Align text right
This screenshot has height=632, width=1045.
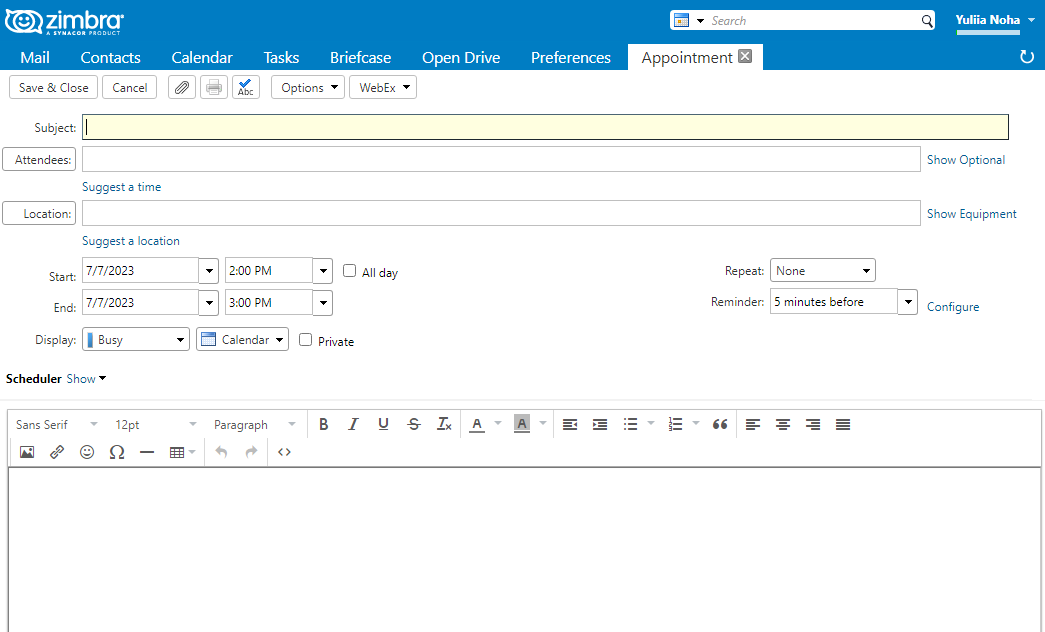click(813, 425)
